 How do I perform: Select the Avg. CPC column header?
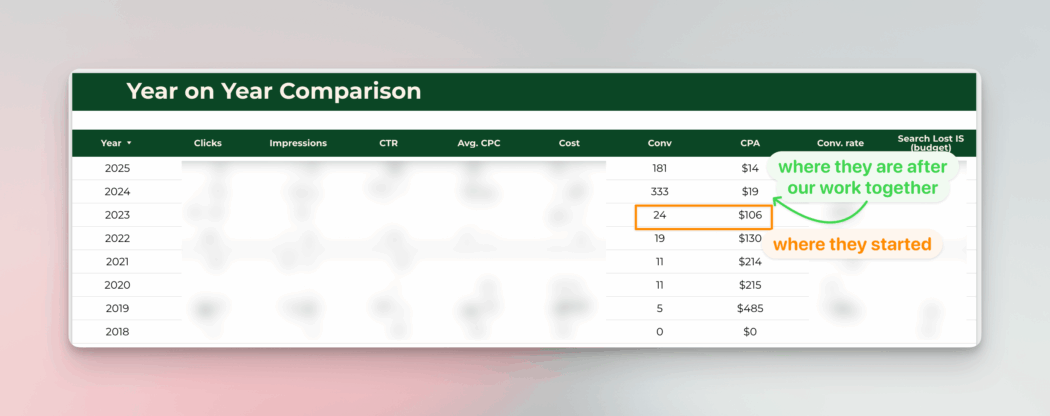pos(479,143)
